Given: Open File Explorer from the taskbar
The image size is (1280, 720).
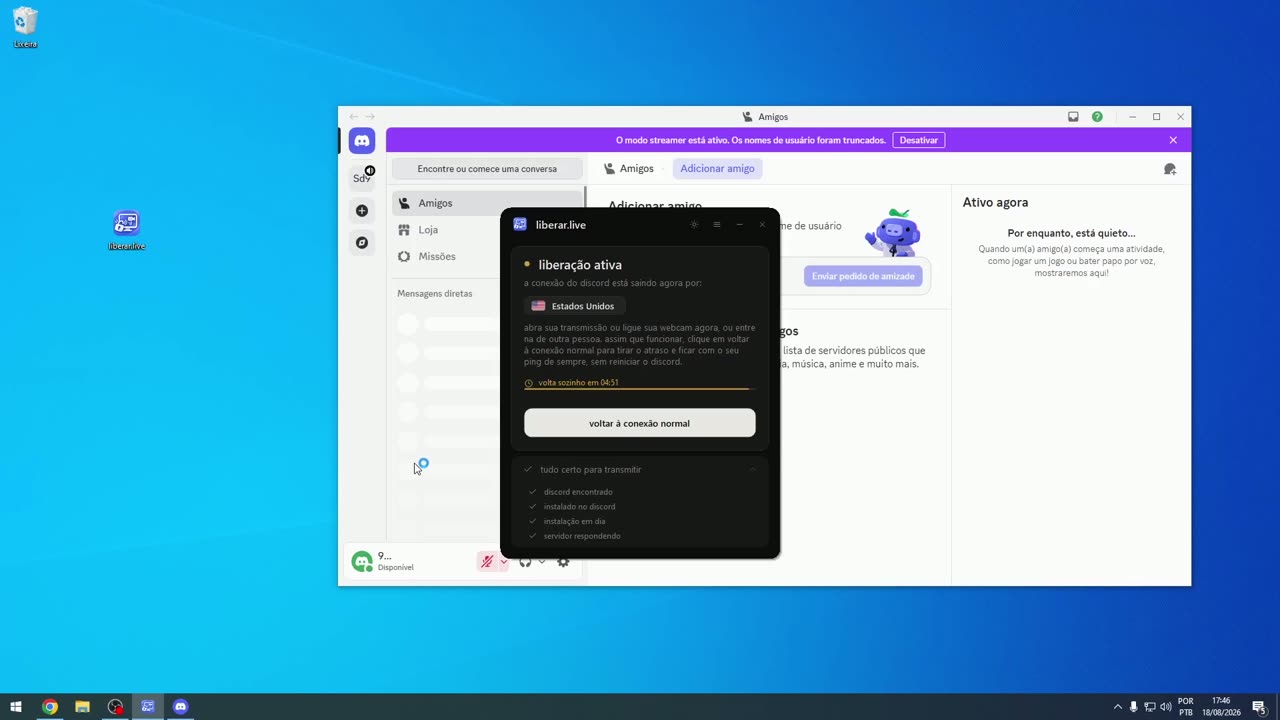Looking at the screenshot, I should [82, 707].
